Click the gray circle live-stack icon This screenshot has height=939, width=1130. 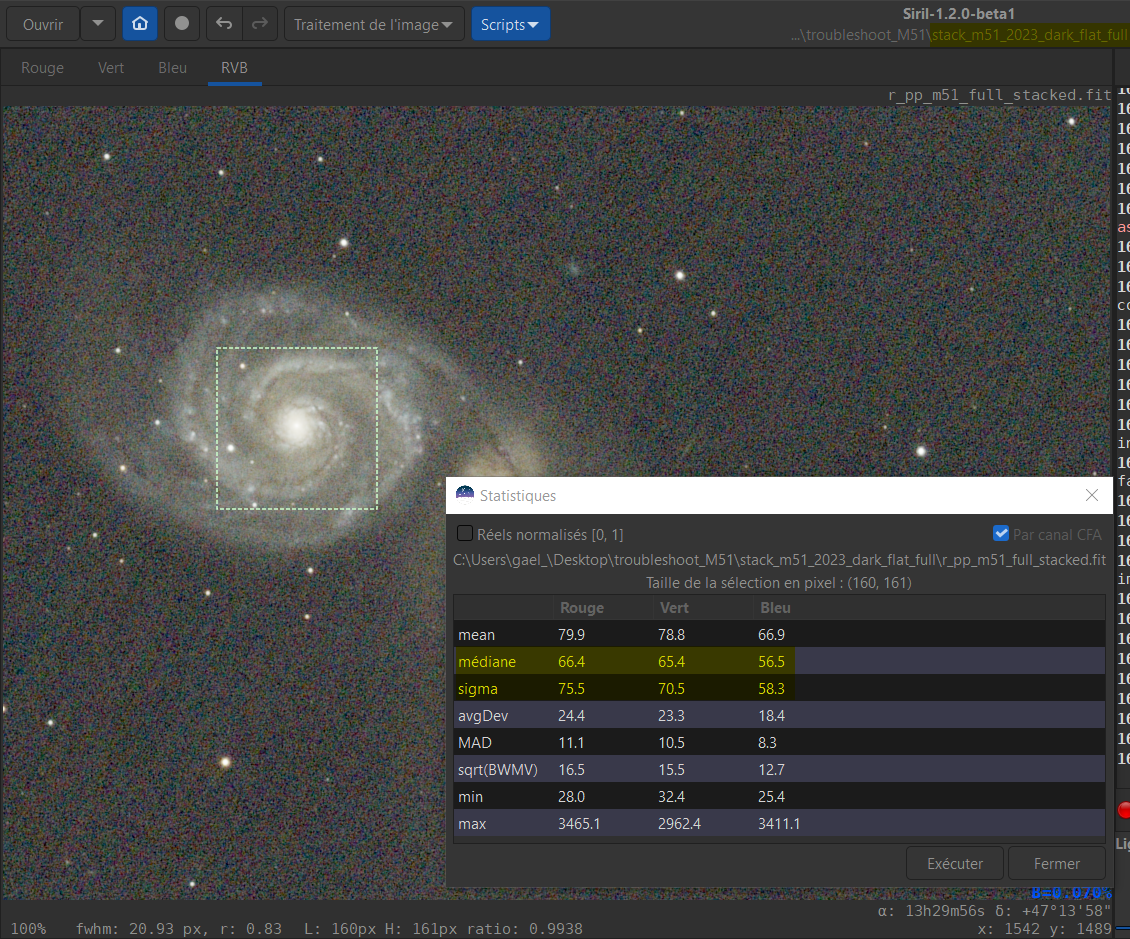[x=182, y=24]
